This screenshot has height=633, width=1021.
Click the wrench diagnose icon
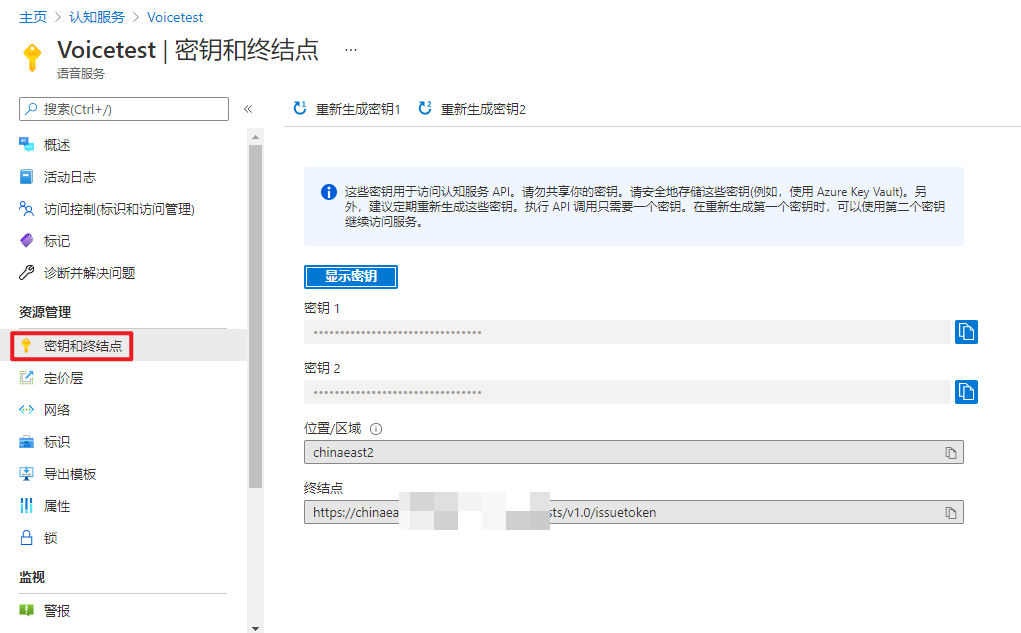click(x=27, y=272)
